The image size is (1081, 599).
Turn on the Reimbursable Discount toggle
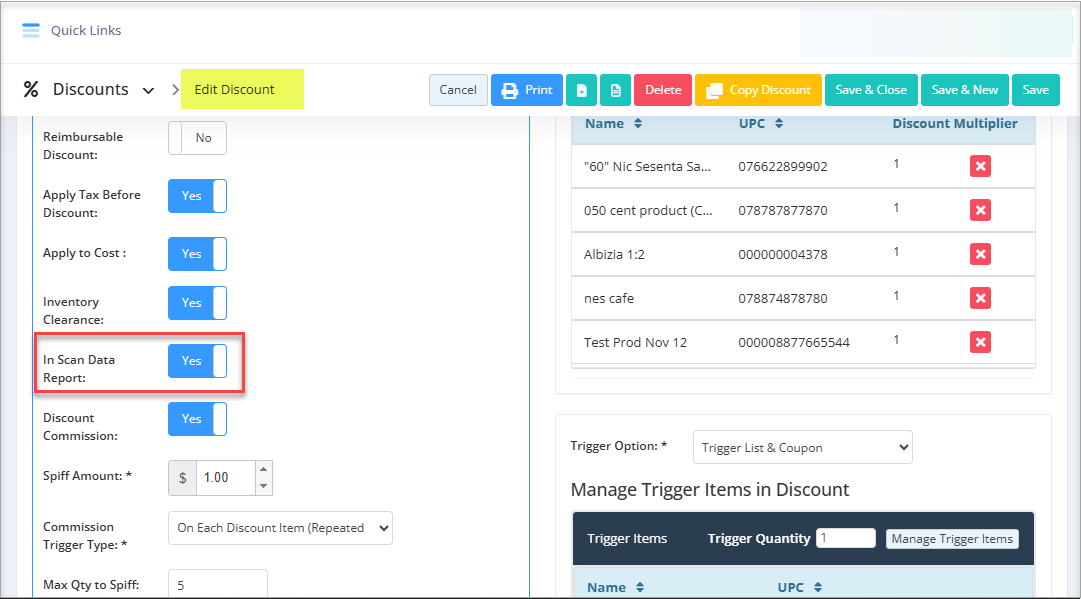tap(197, 138)
